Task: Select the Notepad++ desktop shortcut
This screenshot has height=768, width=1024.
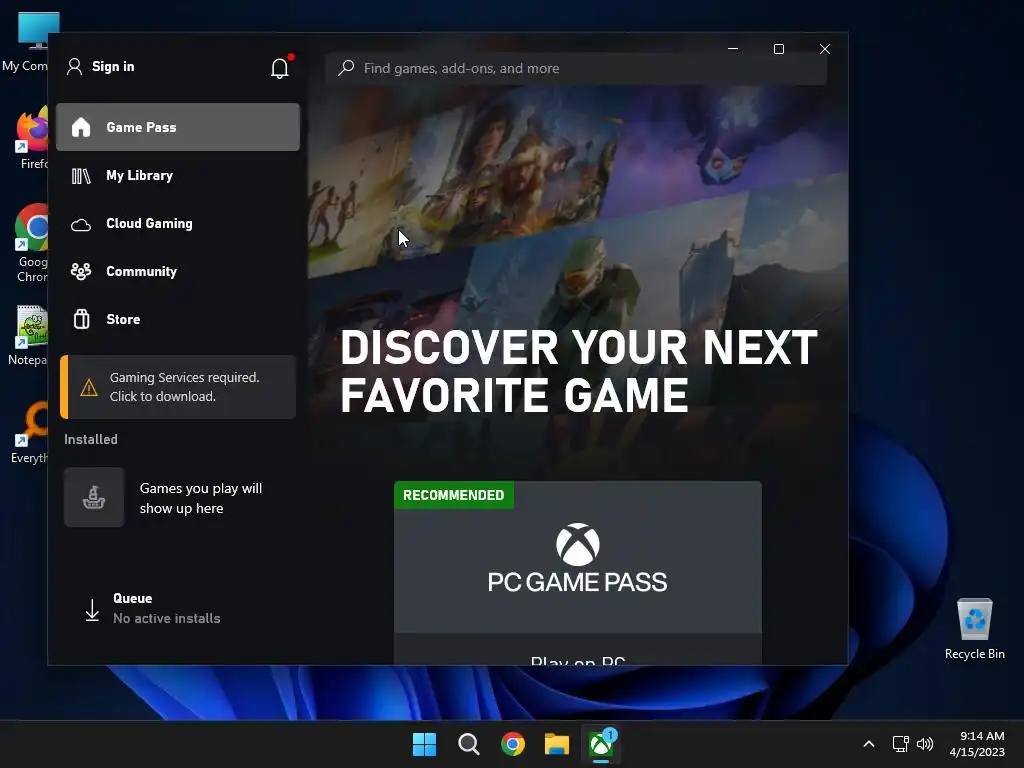Action: point(27,335)
